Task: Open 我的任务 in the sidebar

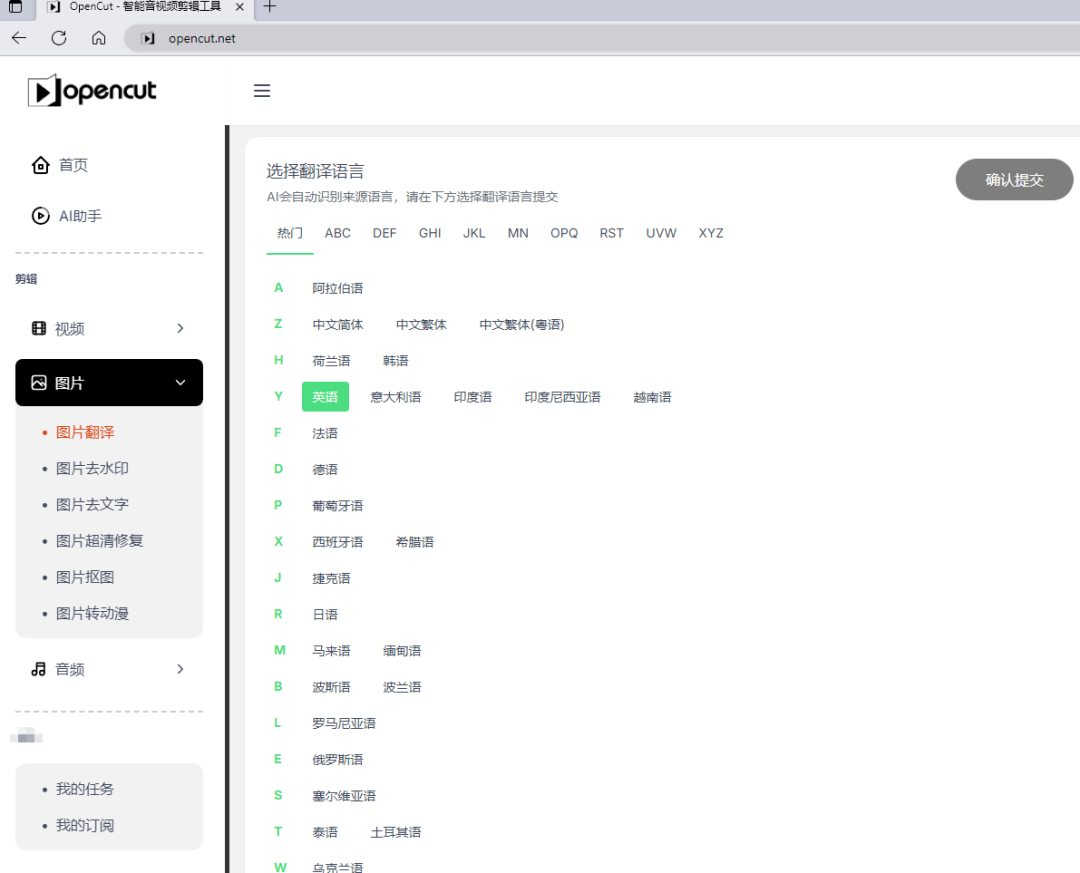Action: [x=85, y=789]
